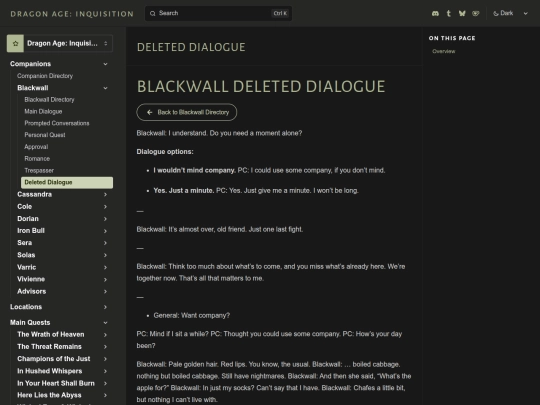Expand In Hushed Whispers chevron

pyautogui.click(x=105, y=371)
